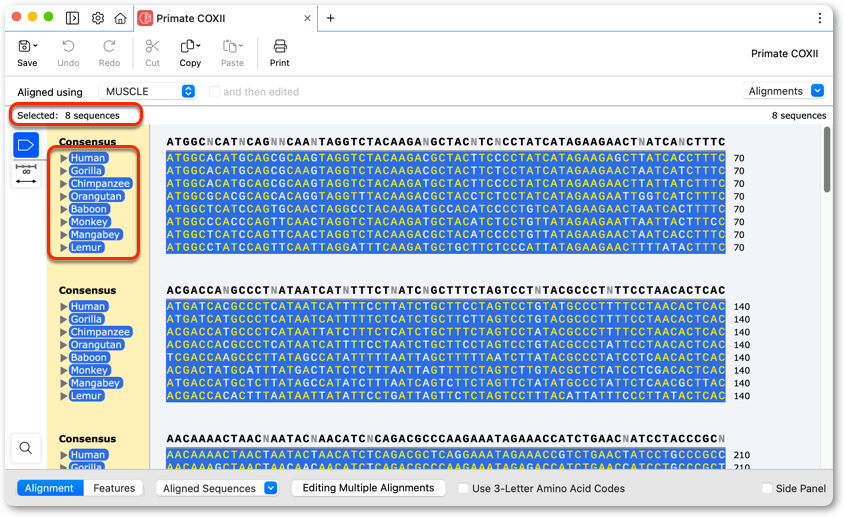Toggle the sidebar panel icon
Screen dimensions: 844x517
tap(72, 18)
